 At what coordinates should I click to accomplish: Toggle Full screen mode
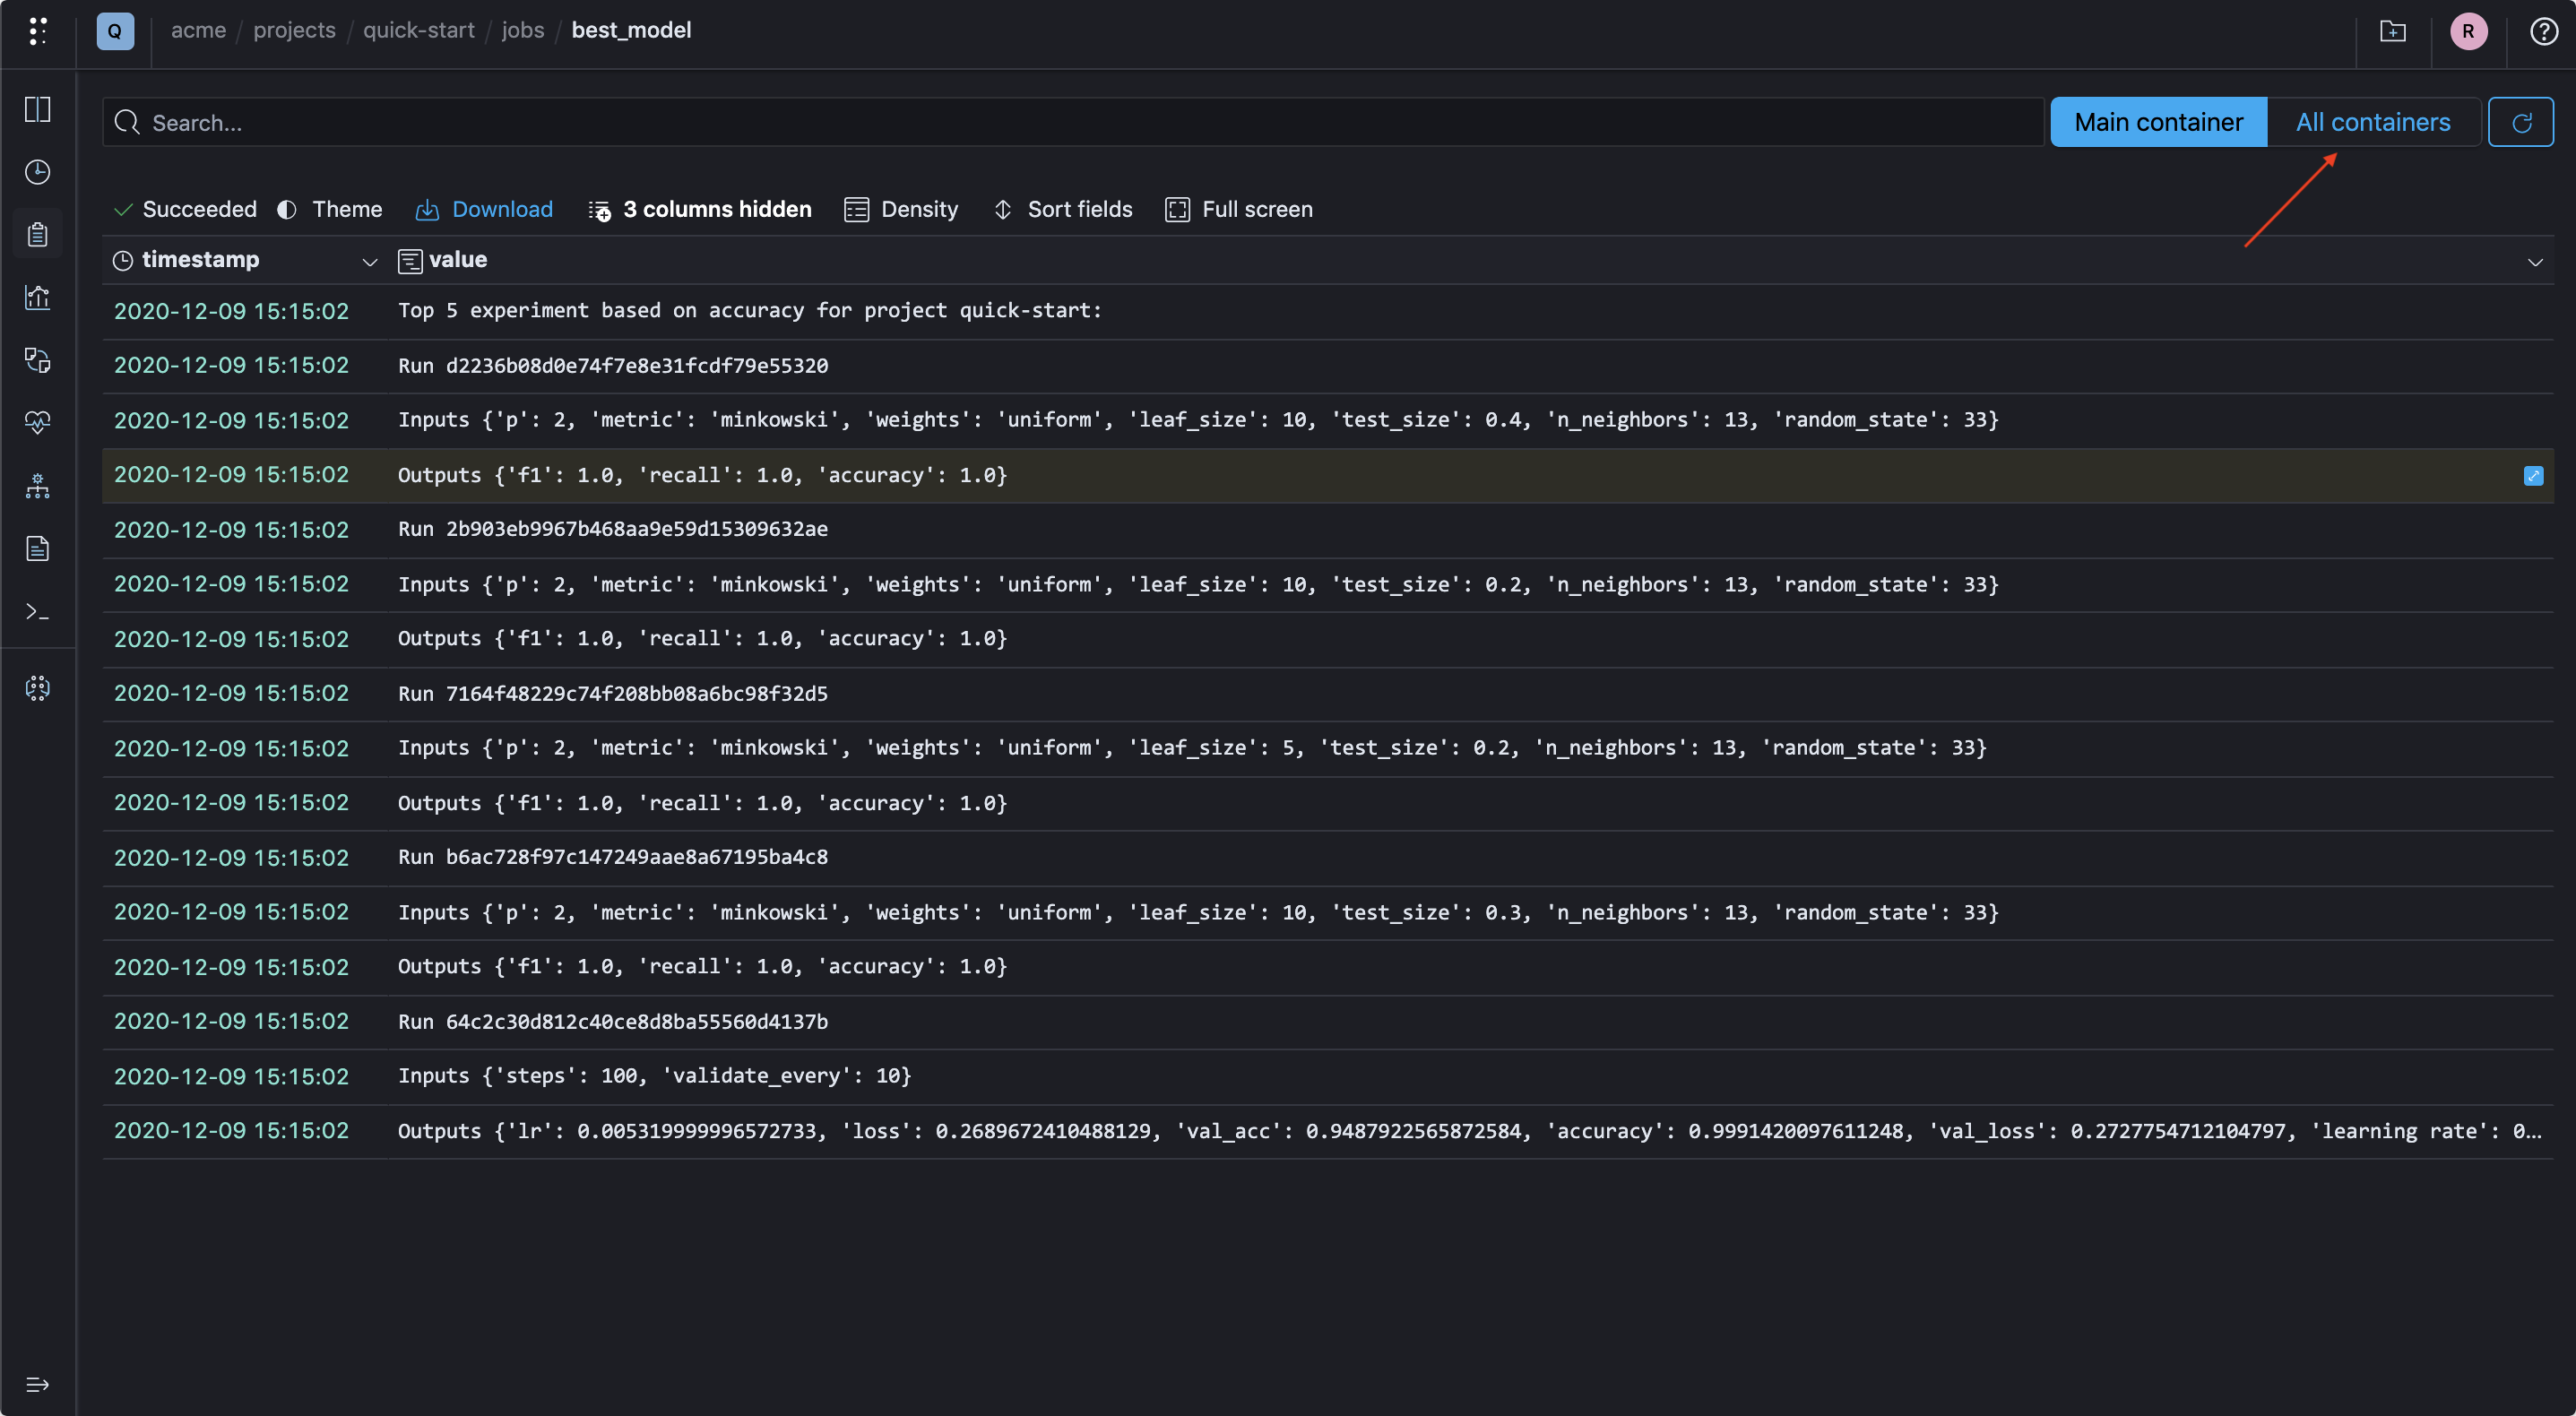(x=1239, y=209)
